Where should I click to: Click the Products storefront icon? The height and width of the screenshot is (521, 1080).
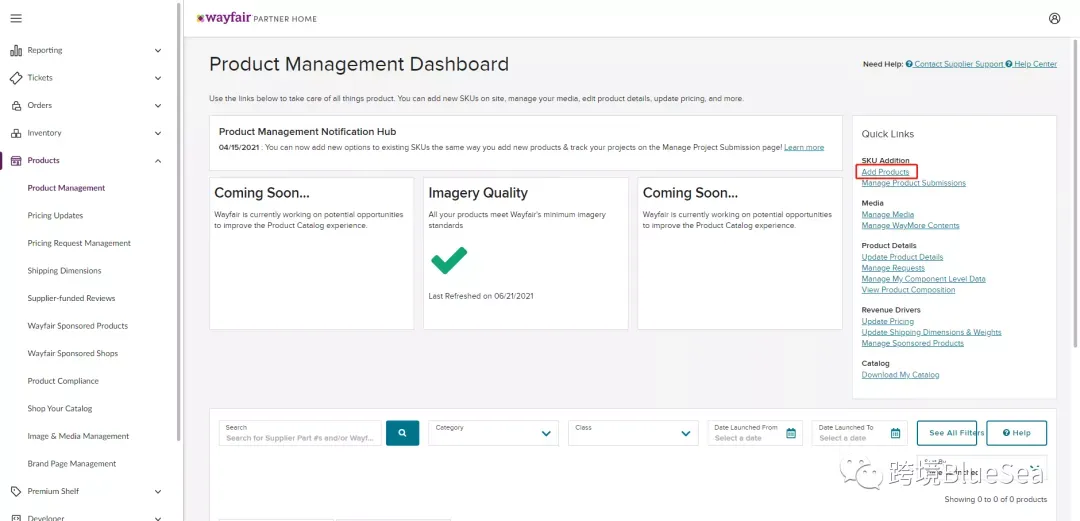click(16, 161)
